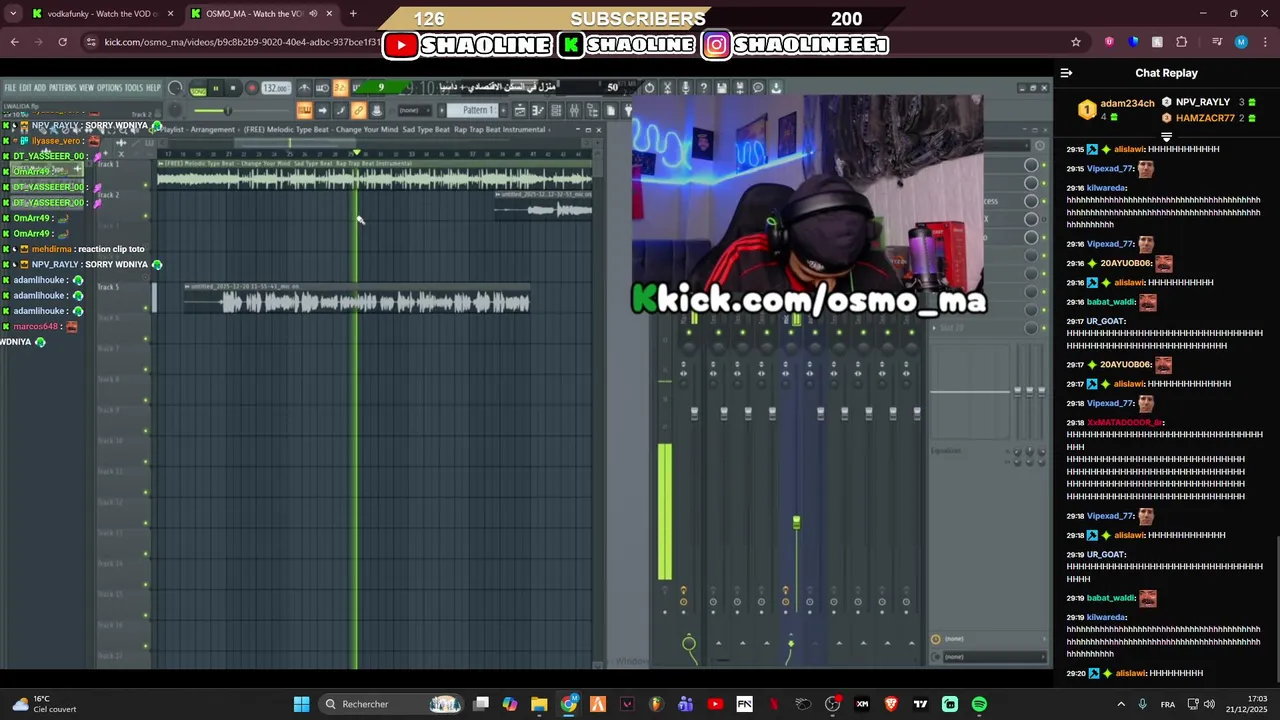Image resolution: width=1280 pixels, height=720 pixels.
Task: Open FL Studio PATTERNS menu
Action: tap(62, 88)
